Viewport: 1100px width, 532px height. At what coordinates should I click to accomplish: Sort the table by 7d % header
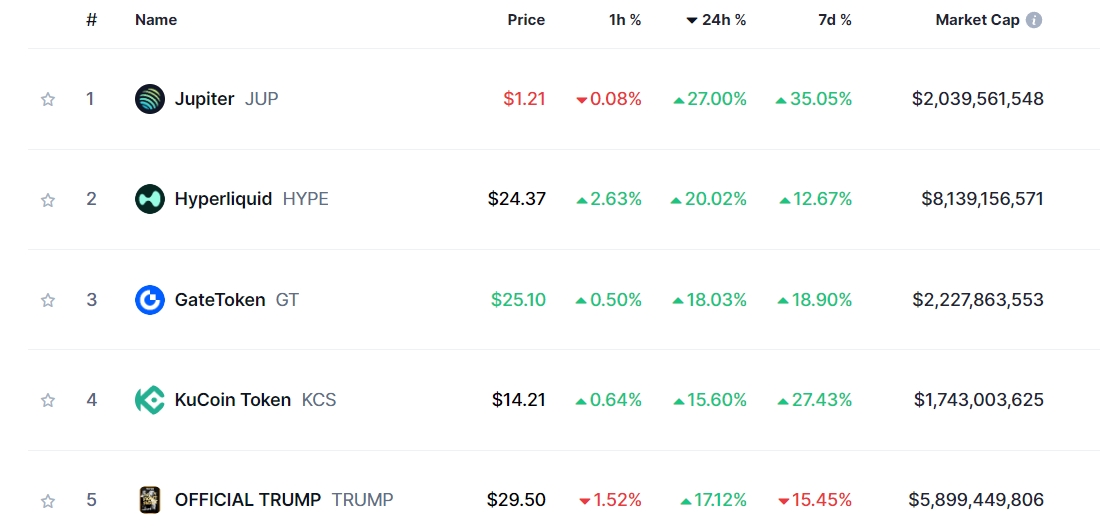pos(835,20)
